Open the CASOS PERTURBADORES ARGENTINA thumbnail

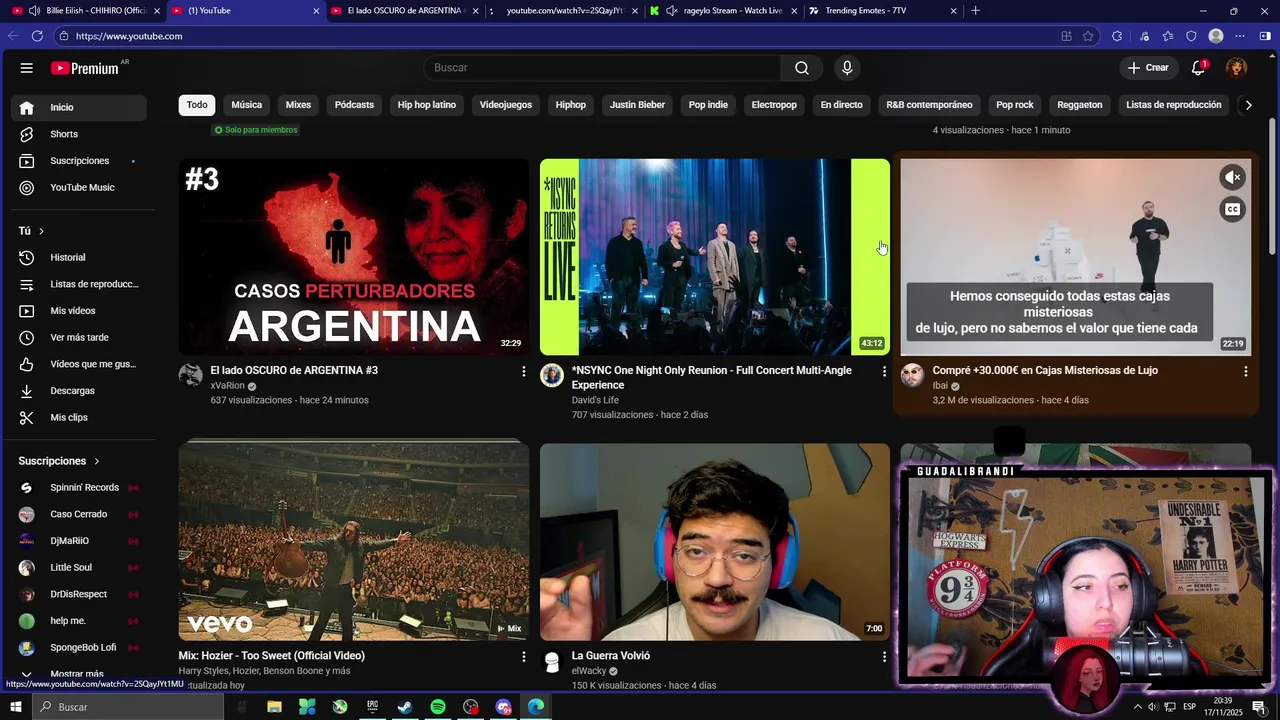(x=354, y=257)
